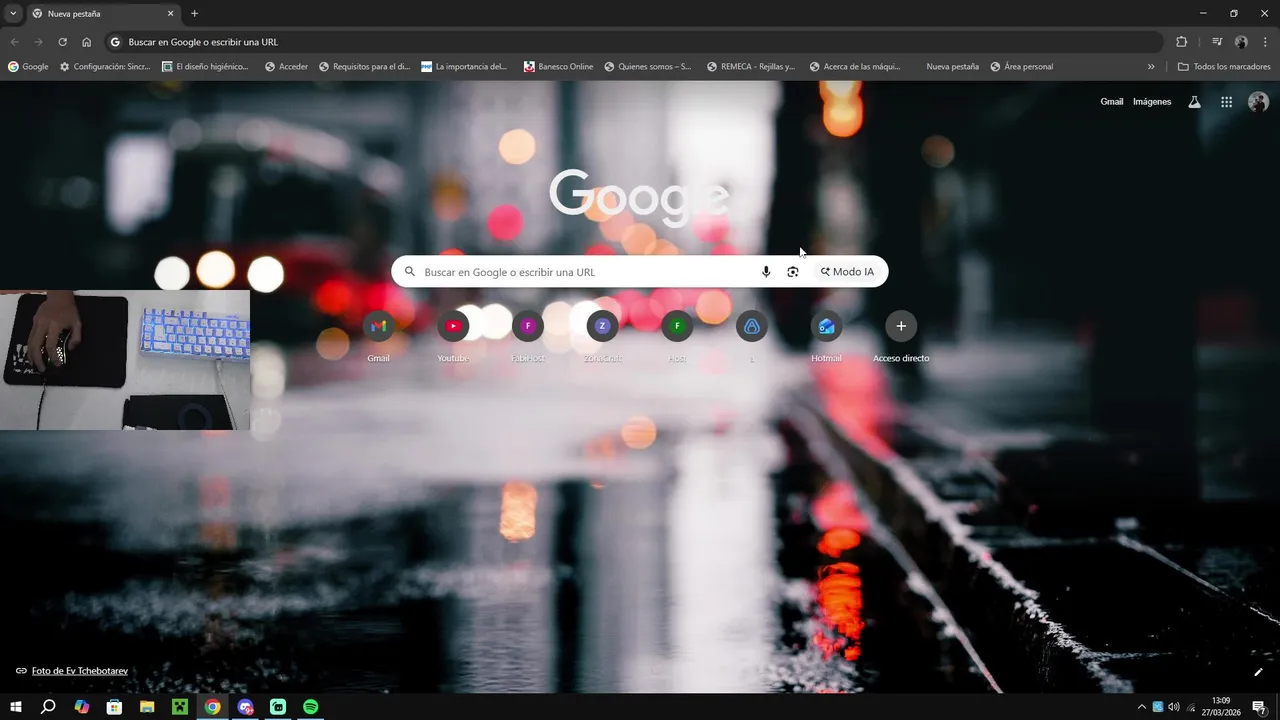Open the Chrome profile avatar in toolbar

[x=1241, y=42]
